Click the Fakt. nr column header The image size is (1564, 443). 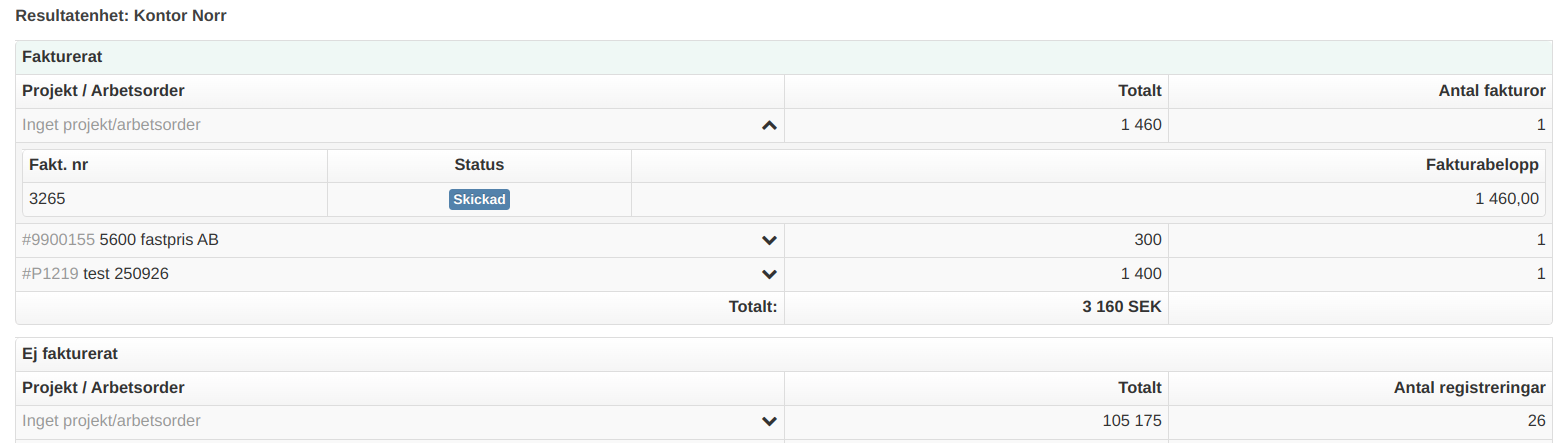point(59,165)
